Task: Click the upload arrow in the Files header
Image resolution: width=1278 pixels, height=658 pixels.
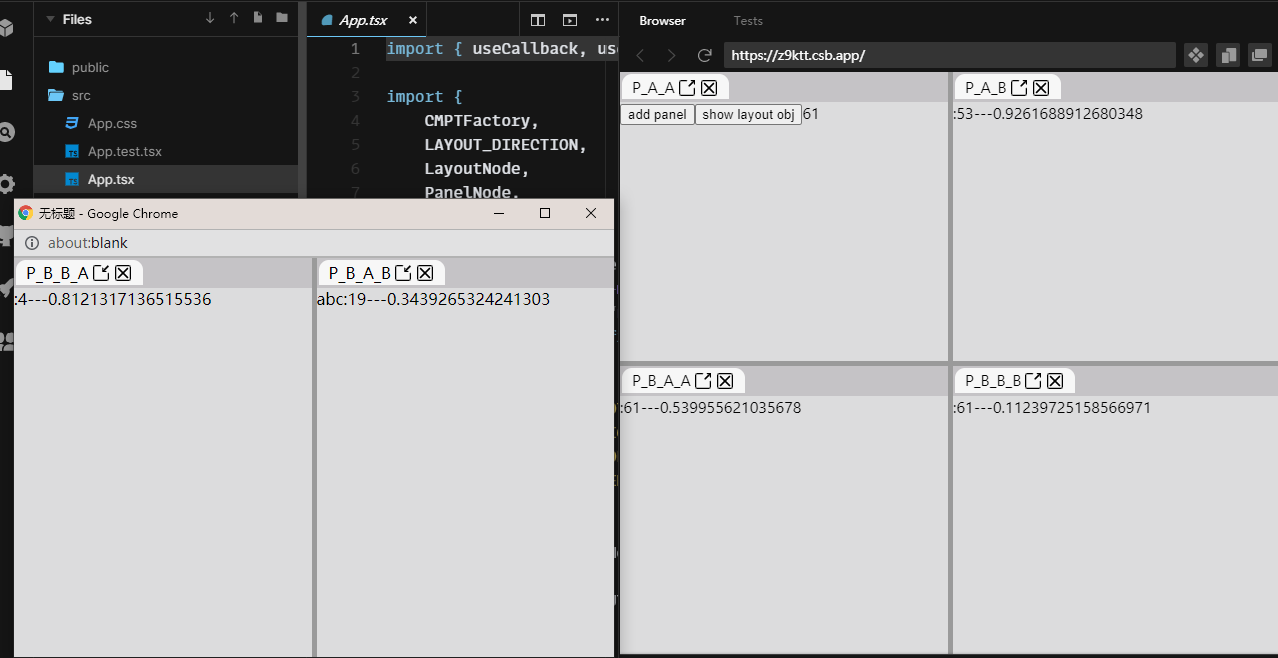Action: coord(234,18)
